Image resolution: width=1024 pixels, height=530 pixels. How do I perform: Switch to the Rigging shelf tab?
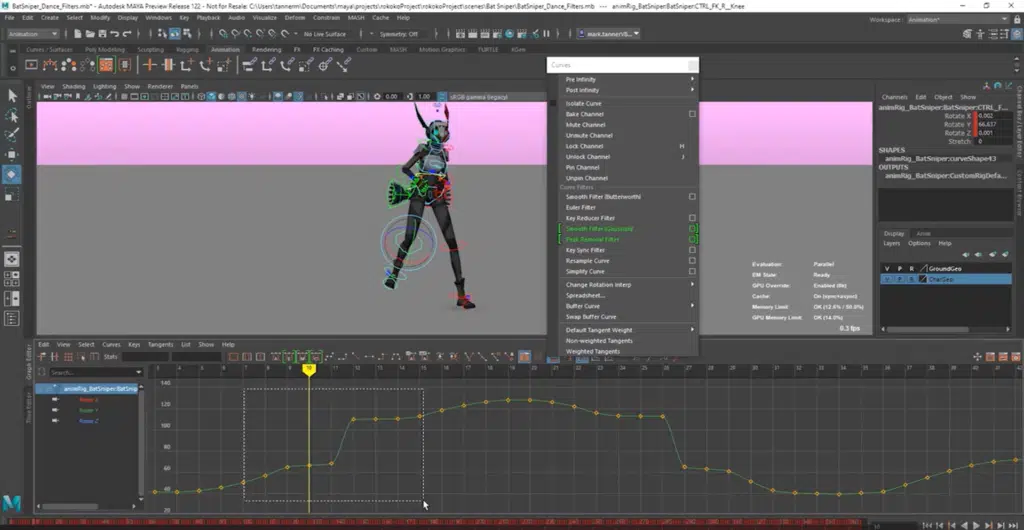point(187,50)
